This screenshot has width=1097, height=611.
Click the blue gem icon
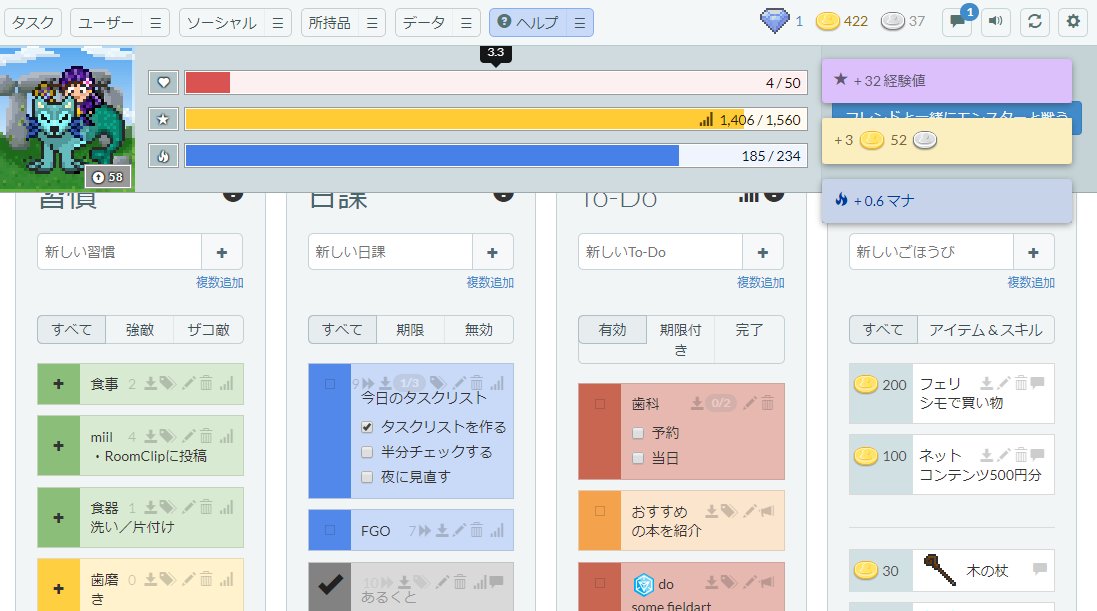pyautogui.click(x=774, y=22)
